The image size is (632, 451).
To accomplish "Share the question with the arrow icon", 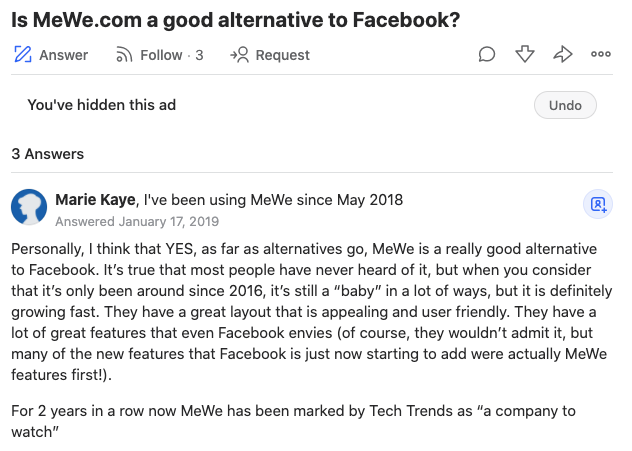I will click(563, 54).
